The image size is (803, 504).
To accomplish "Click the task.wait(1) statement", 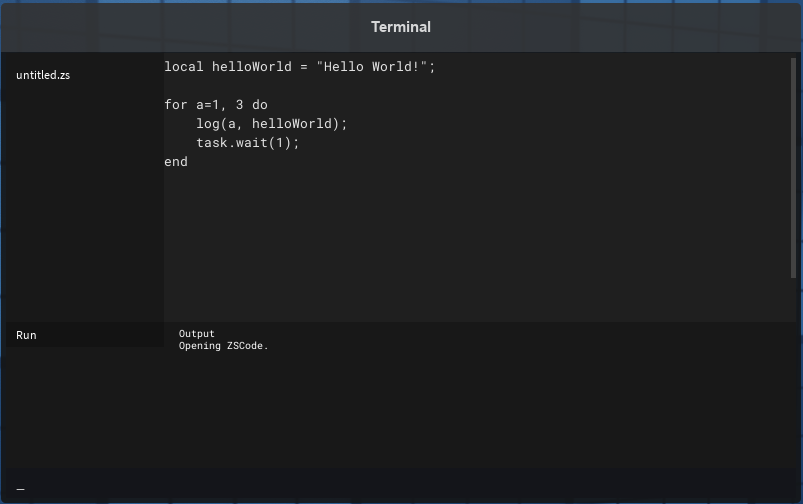I will [x=247, y=143].
